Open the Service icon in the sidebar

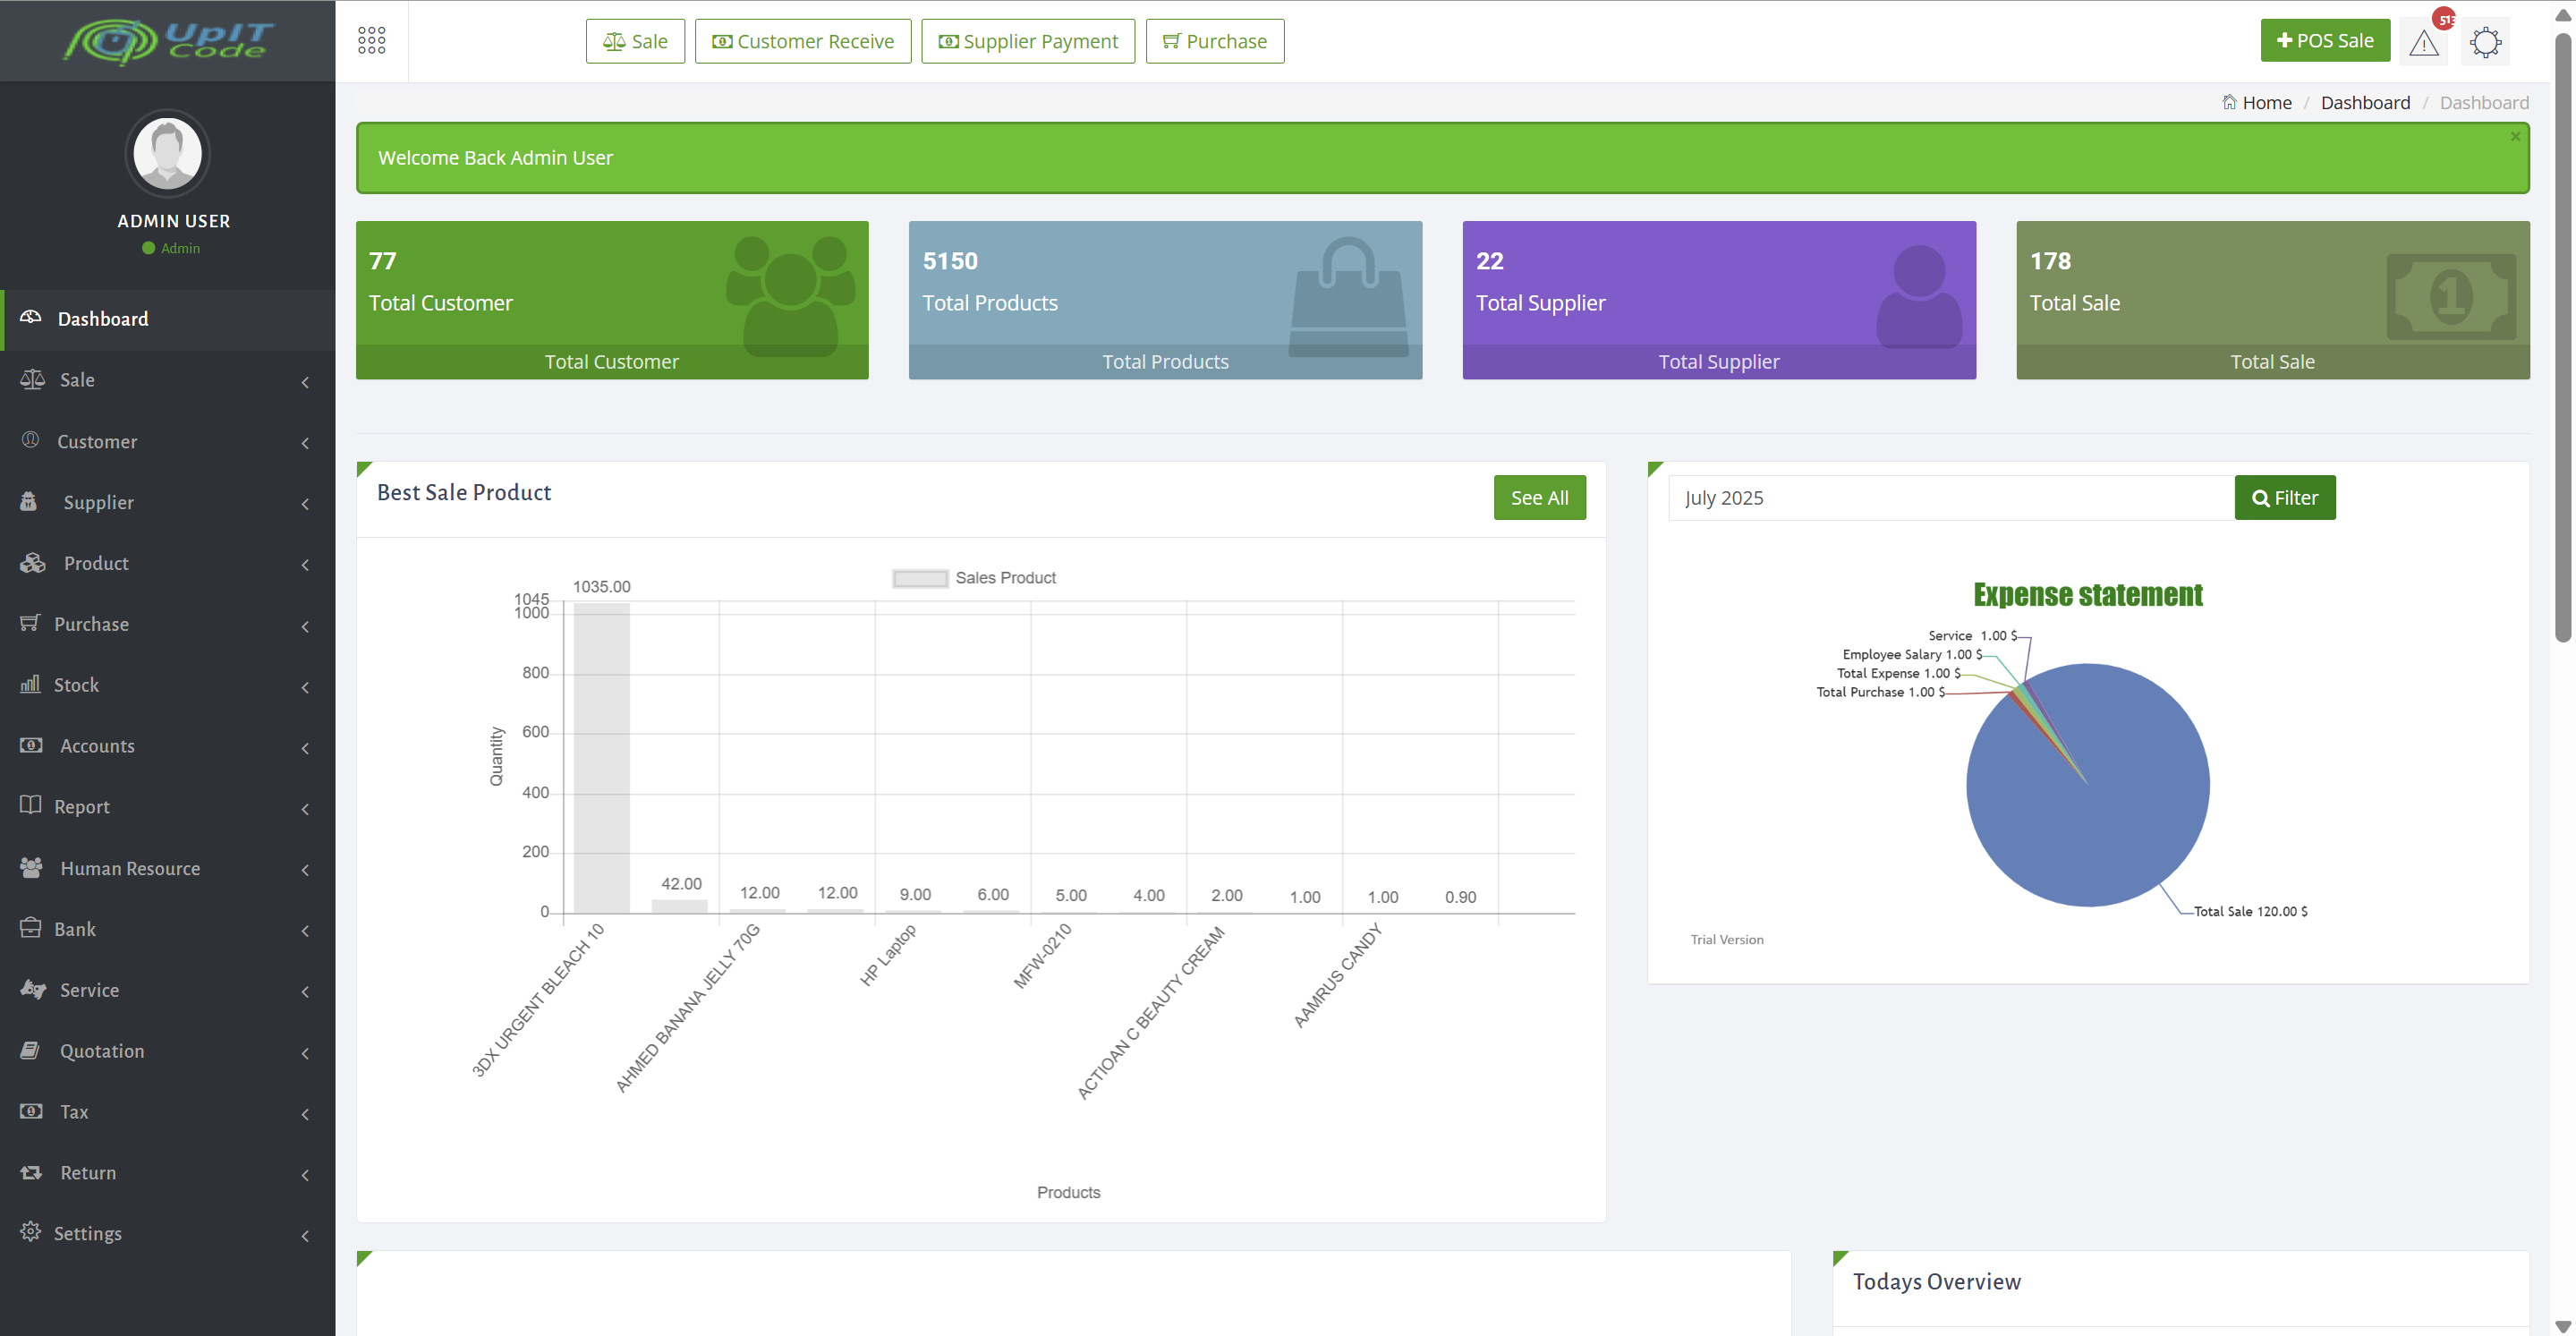[x=31, y=989]
